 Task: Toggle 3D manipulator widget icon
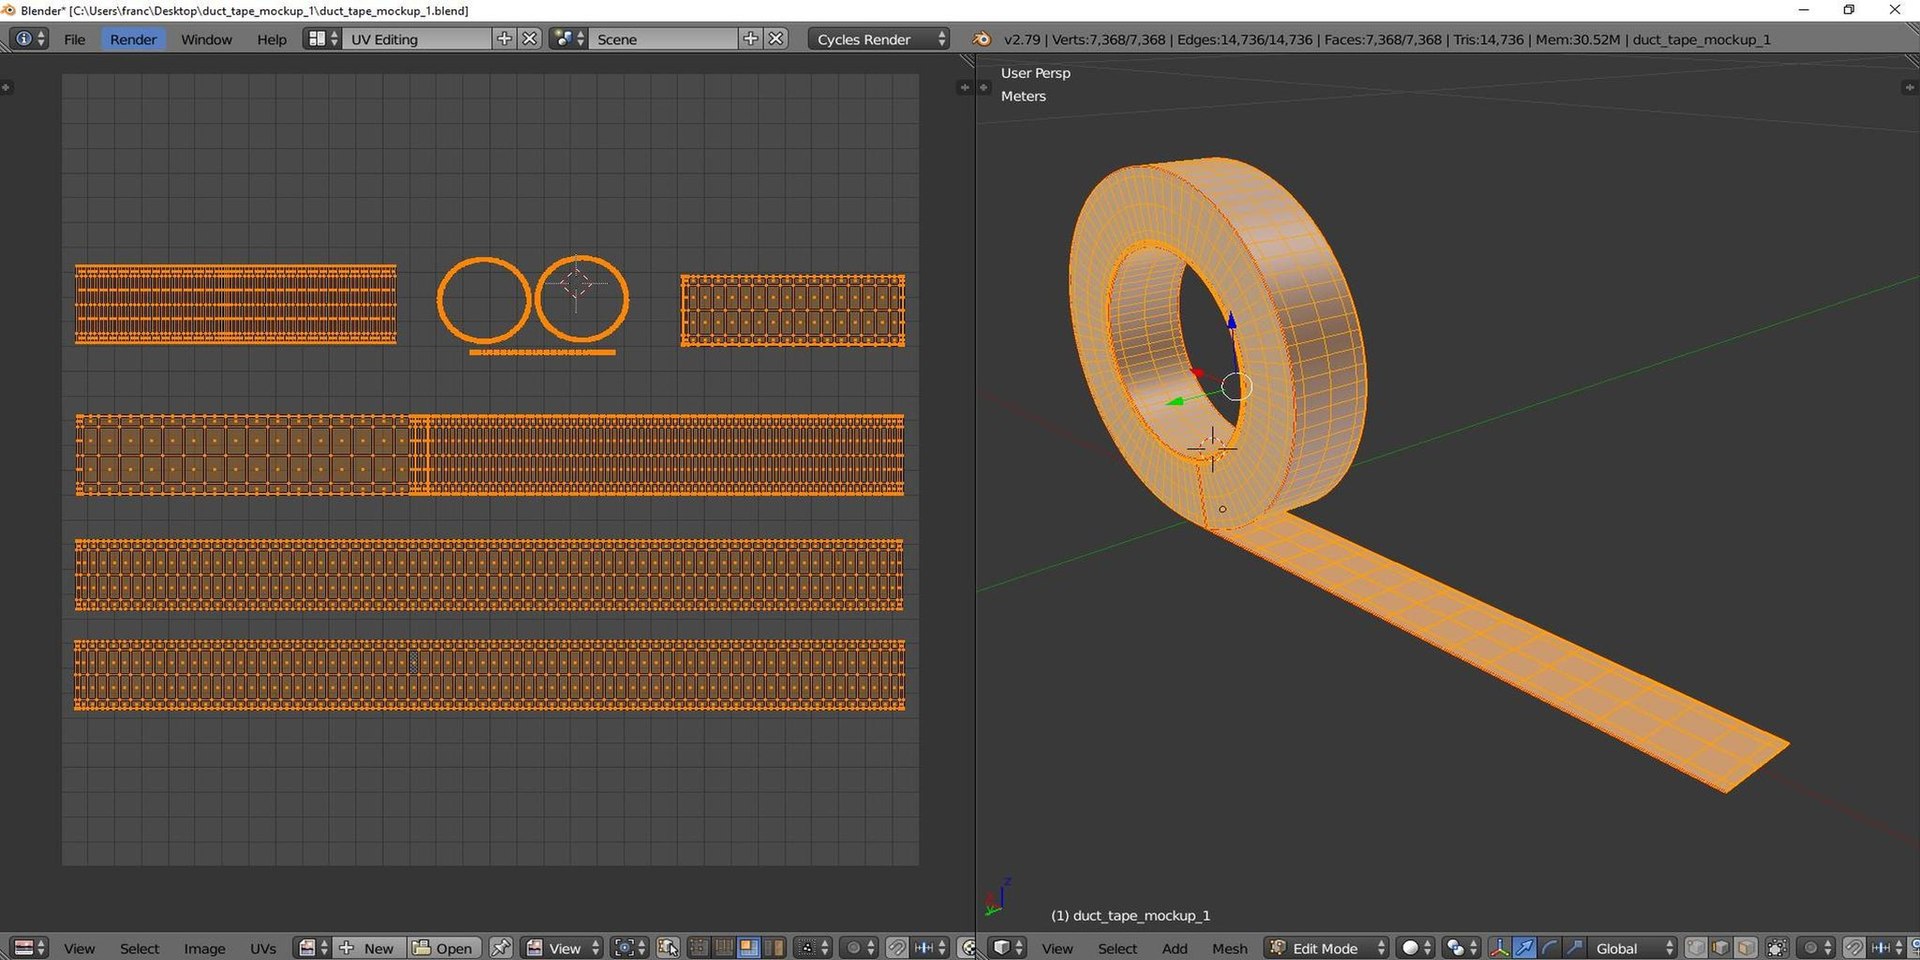click(x=1500, y=948)
